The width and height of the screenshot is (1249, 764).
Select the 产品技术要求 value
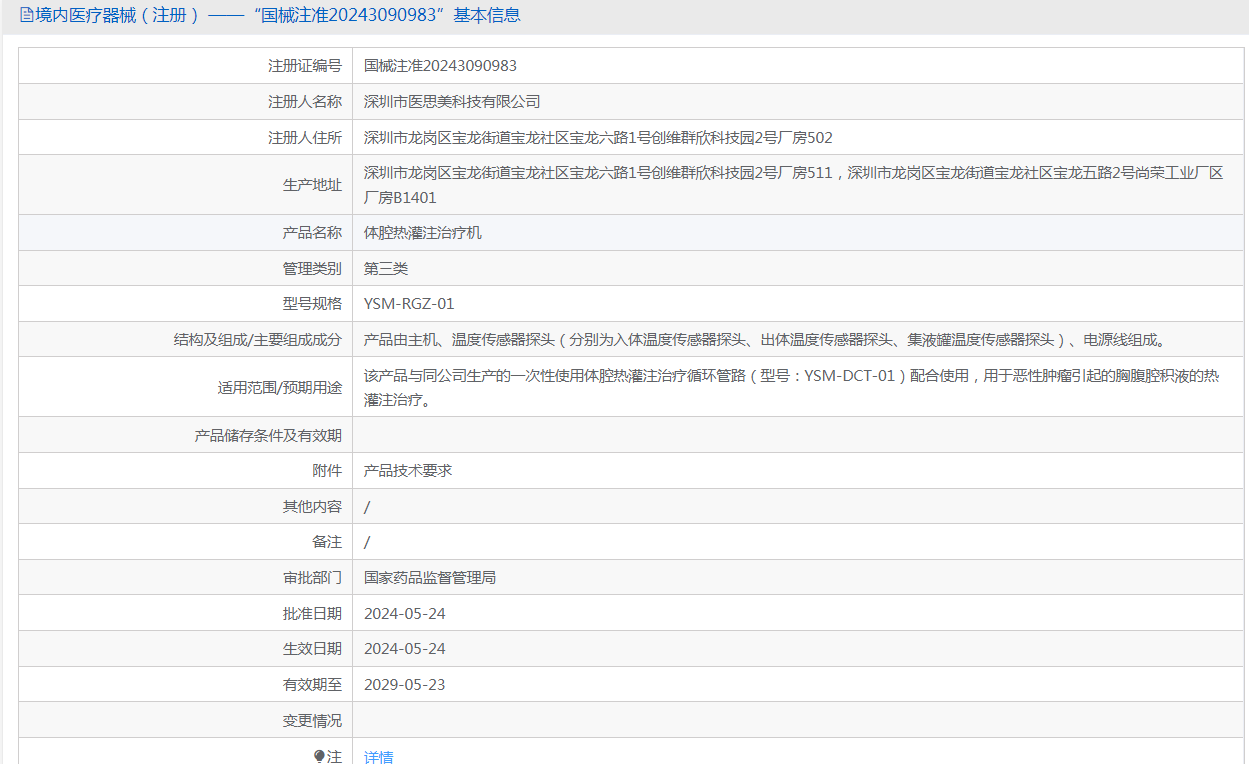pos(408,471)
